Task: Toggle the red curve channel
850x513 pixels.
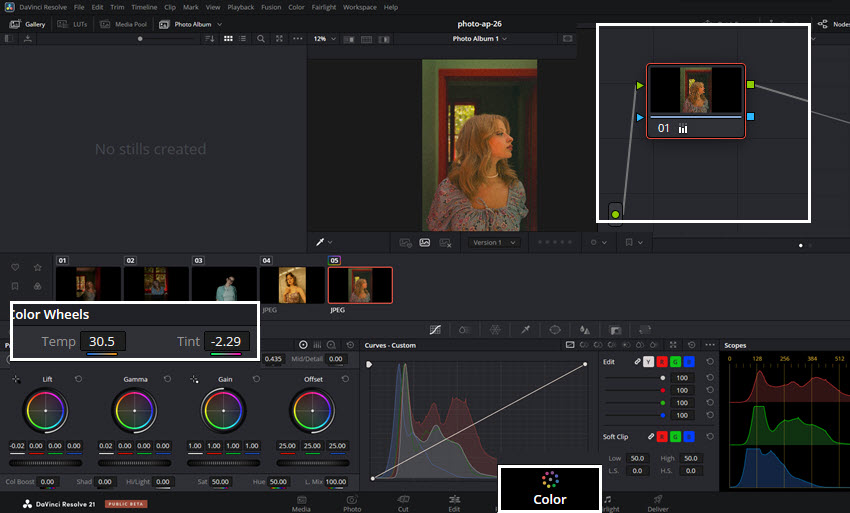Action: point(662,362)
